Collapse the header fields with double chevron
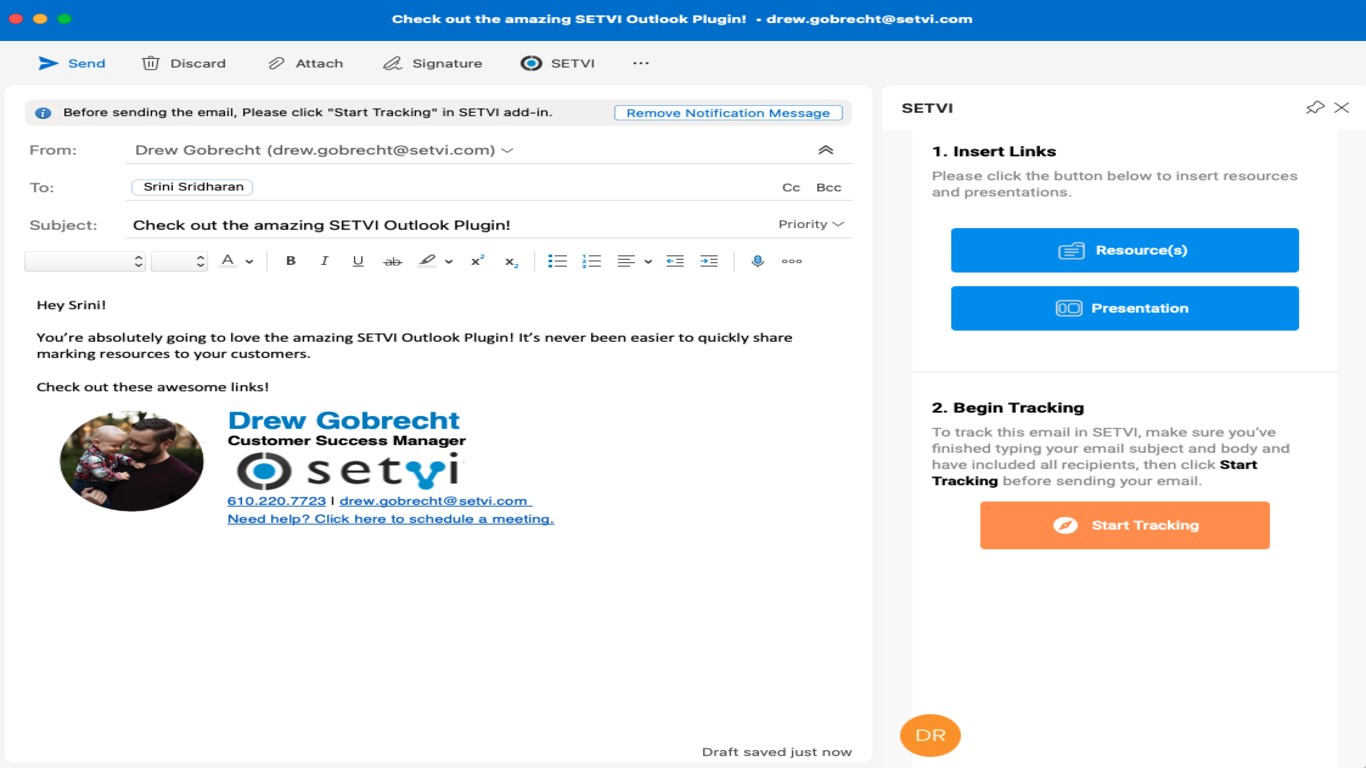 pyautogui.click(x=826, y=150)
